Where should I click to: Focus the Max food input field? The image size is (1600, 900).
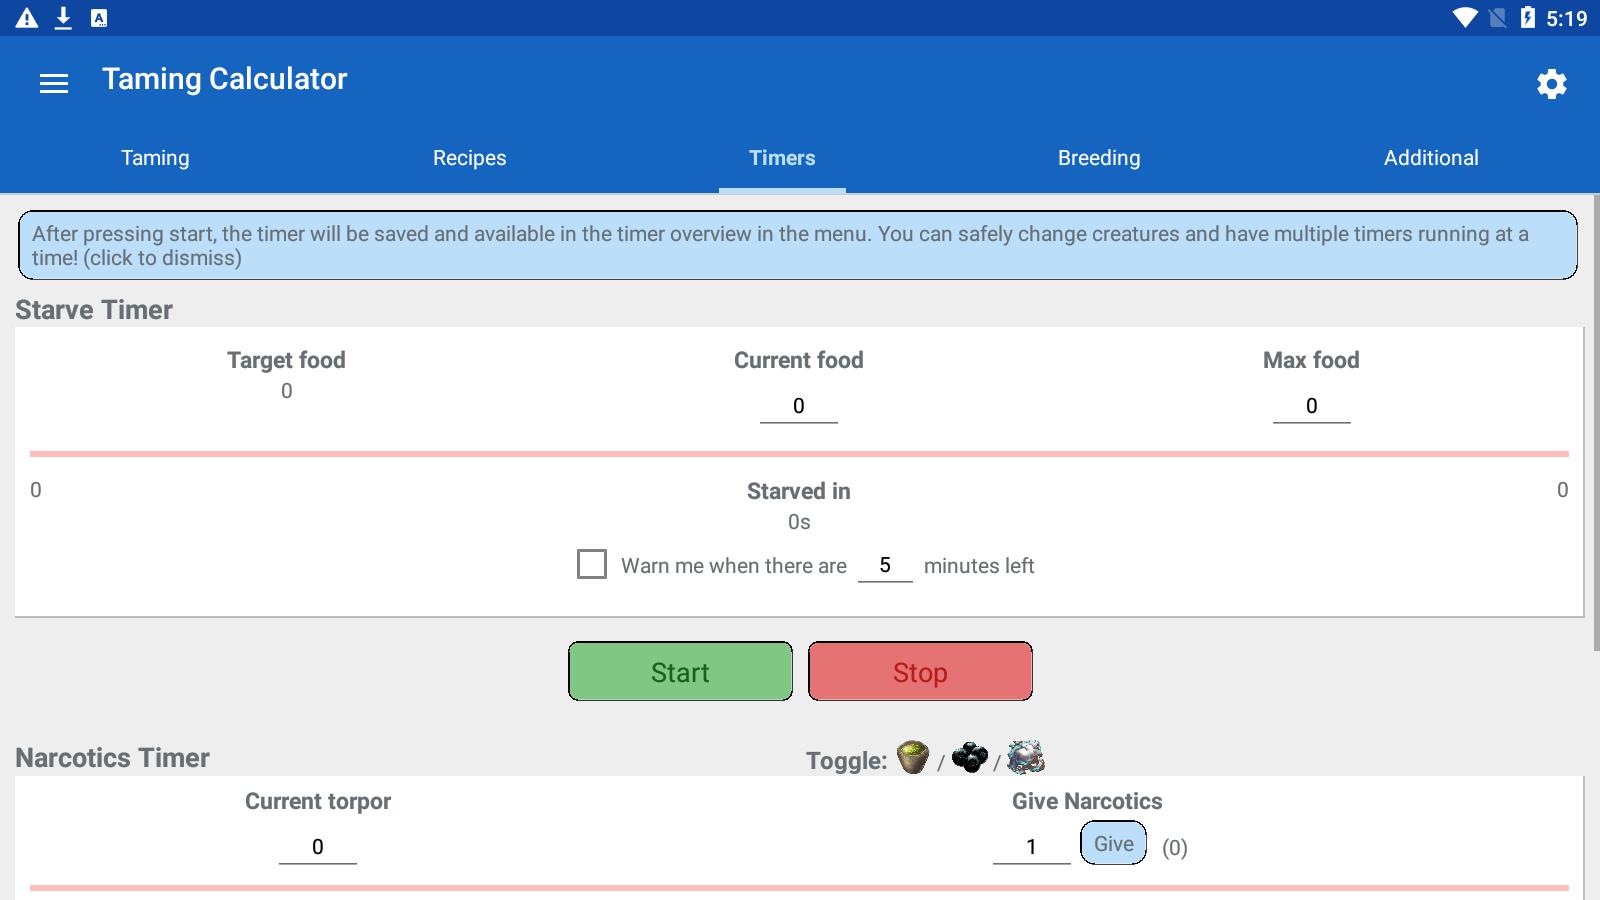(x=1311, y=406)
